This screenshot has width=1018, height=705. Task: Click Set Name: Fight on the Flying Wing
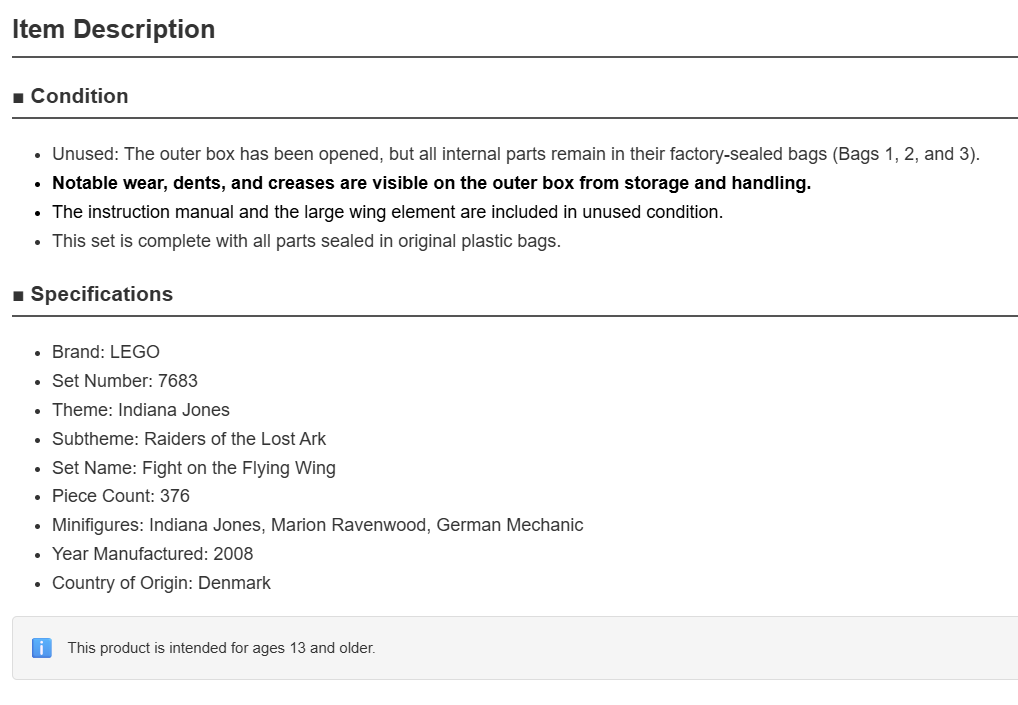click(x=194, y=468)
